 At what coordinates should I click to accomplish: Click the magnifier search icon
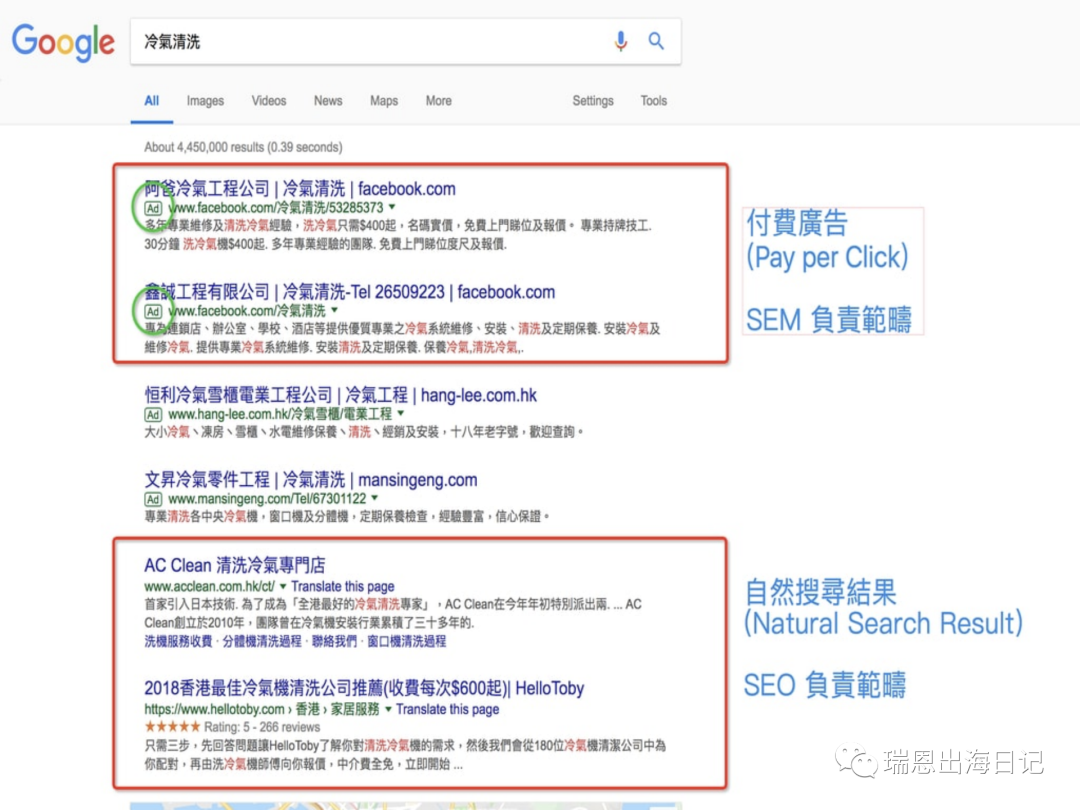pyautogui.click(x=656, y=41)
